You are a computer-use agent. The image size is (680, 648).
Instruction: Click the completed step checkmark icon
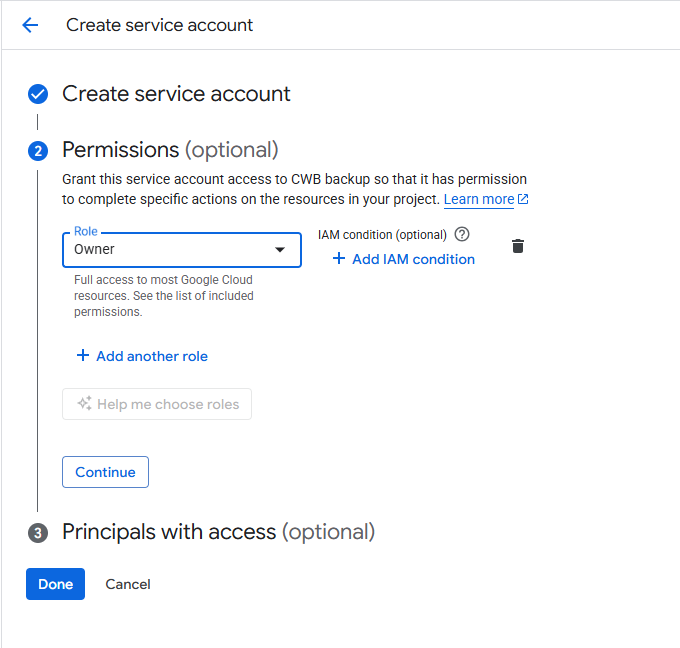(x=38, y=94)
